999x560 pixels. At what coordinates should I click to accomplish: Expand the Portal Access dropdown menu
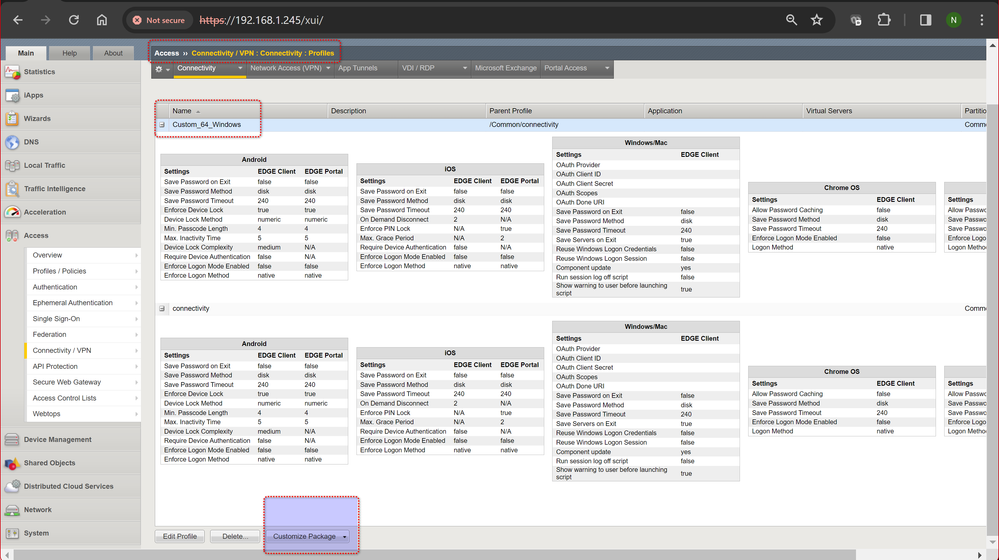pyautogui.click(x=606, y=69)
